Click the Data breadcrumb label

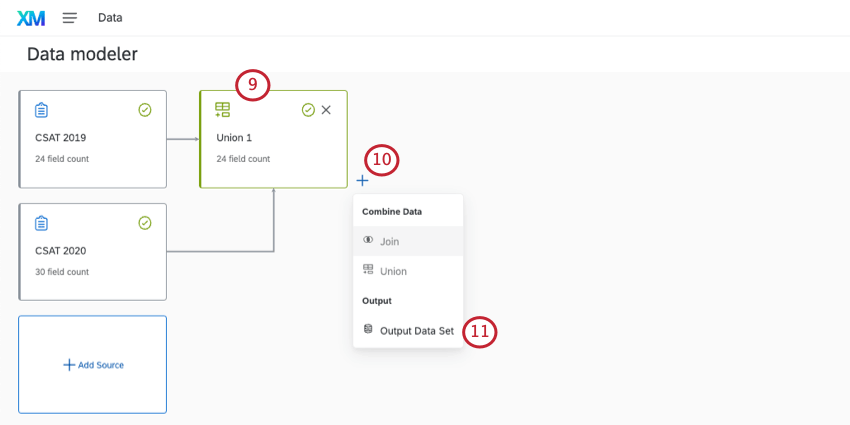click(x=110, y=18)
